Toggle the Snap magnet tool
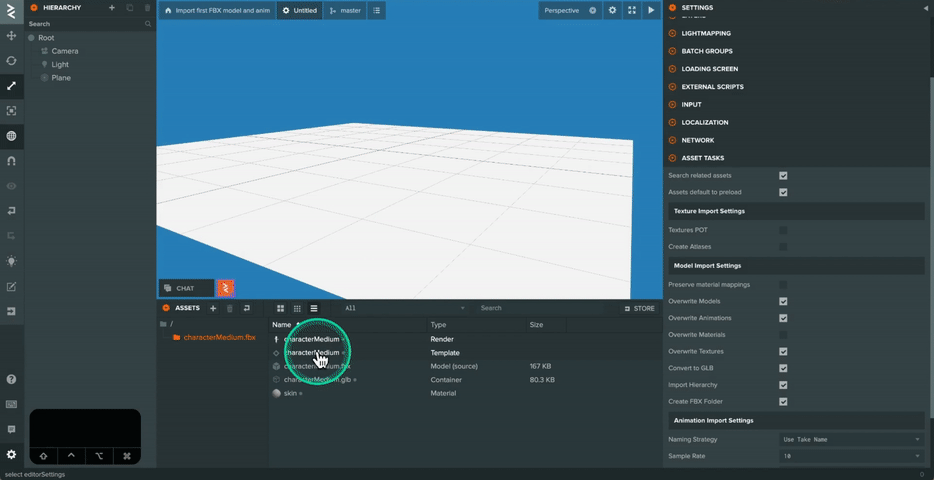The width and height of the screenshot is (934, 480). click(11, 161)
